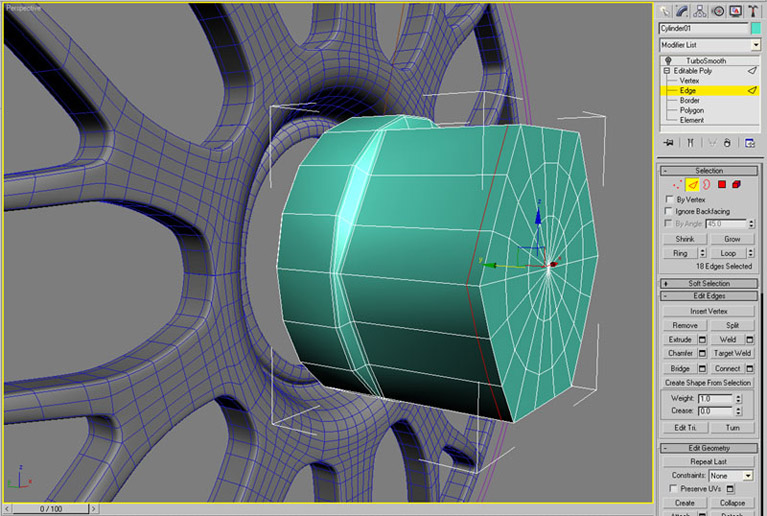Select the Vertex sub-object icon in Selection
767x516 pixels.
pos(677,185)
